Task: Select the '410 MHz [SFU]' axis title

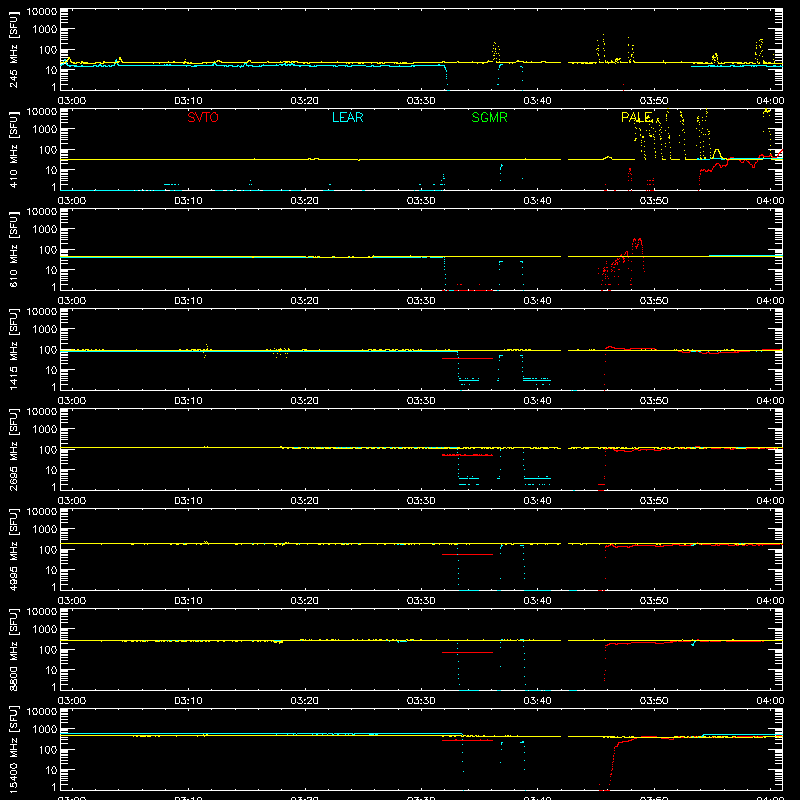Action: point(13,149)
